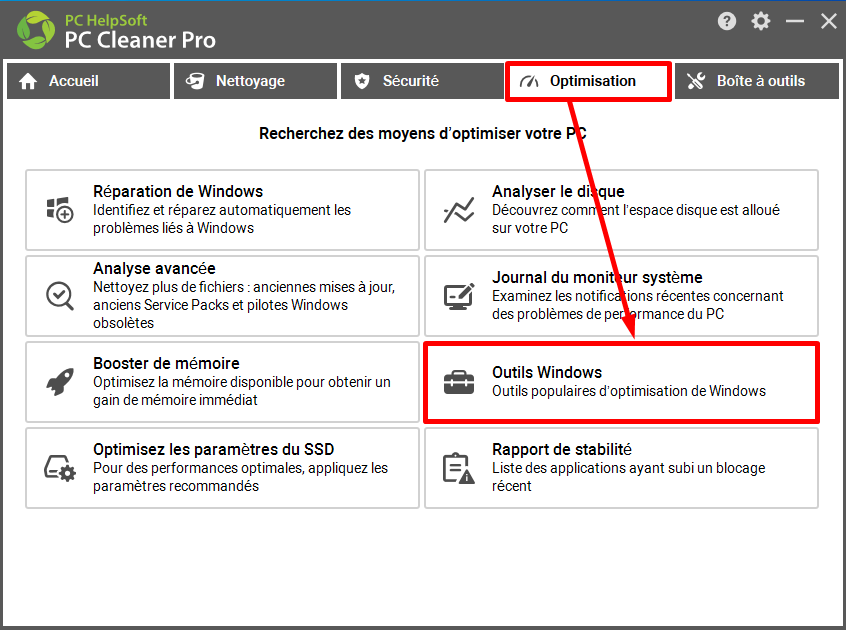Go to the Boîte à outils tab
This screenshot has width=846, height=630.
[x=757, y=81]
